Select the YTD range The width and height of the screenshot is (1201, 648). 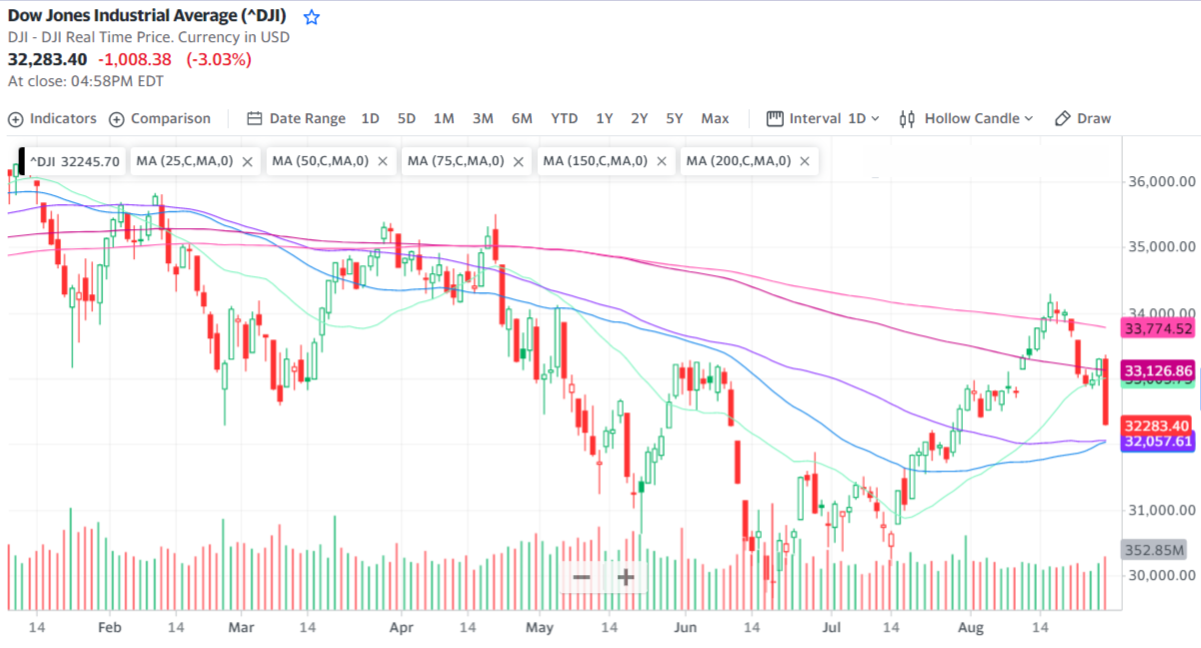(x=564, y=118)
